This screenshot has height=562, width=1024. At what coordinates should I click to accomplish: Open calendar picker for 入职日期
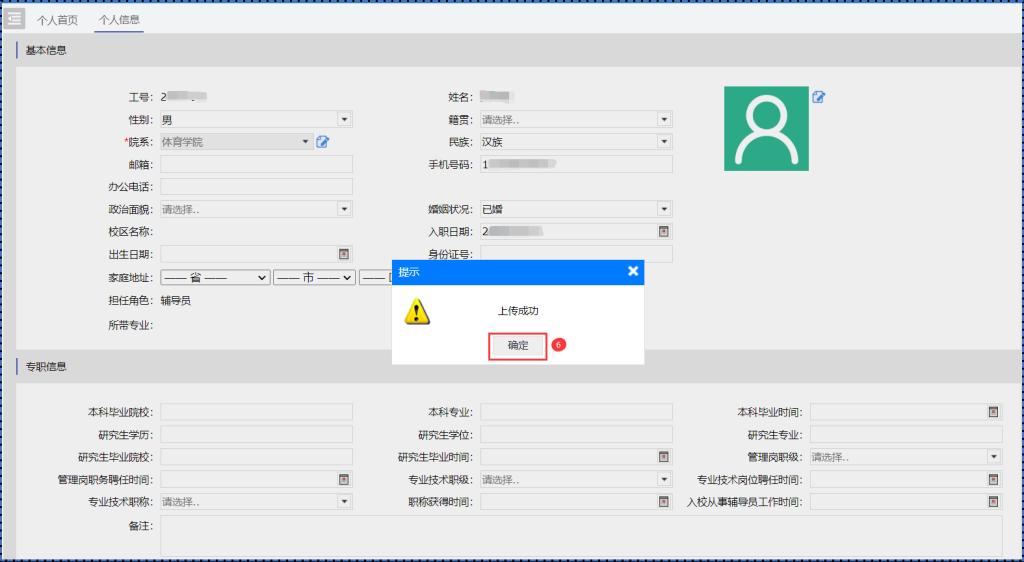(x=663, y=232)
